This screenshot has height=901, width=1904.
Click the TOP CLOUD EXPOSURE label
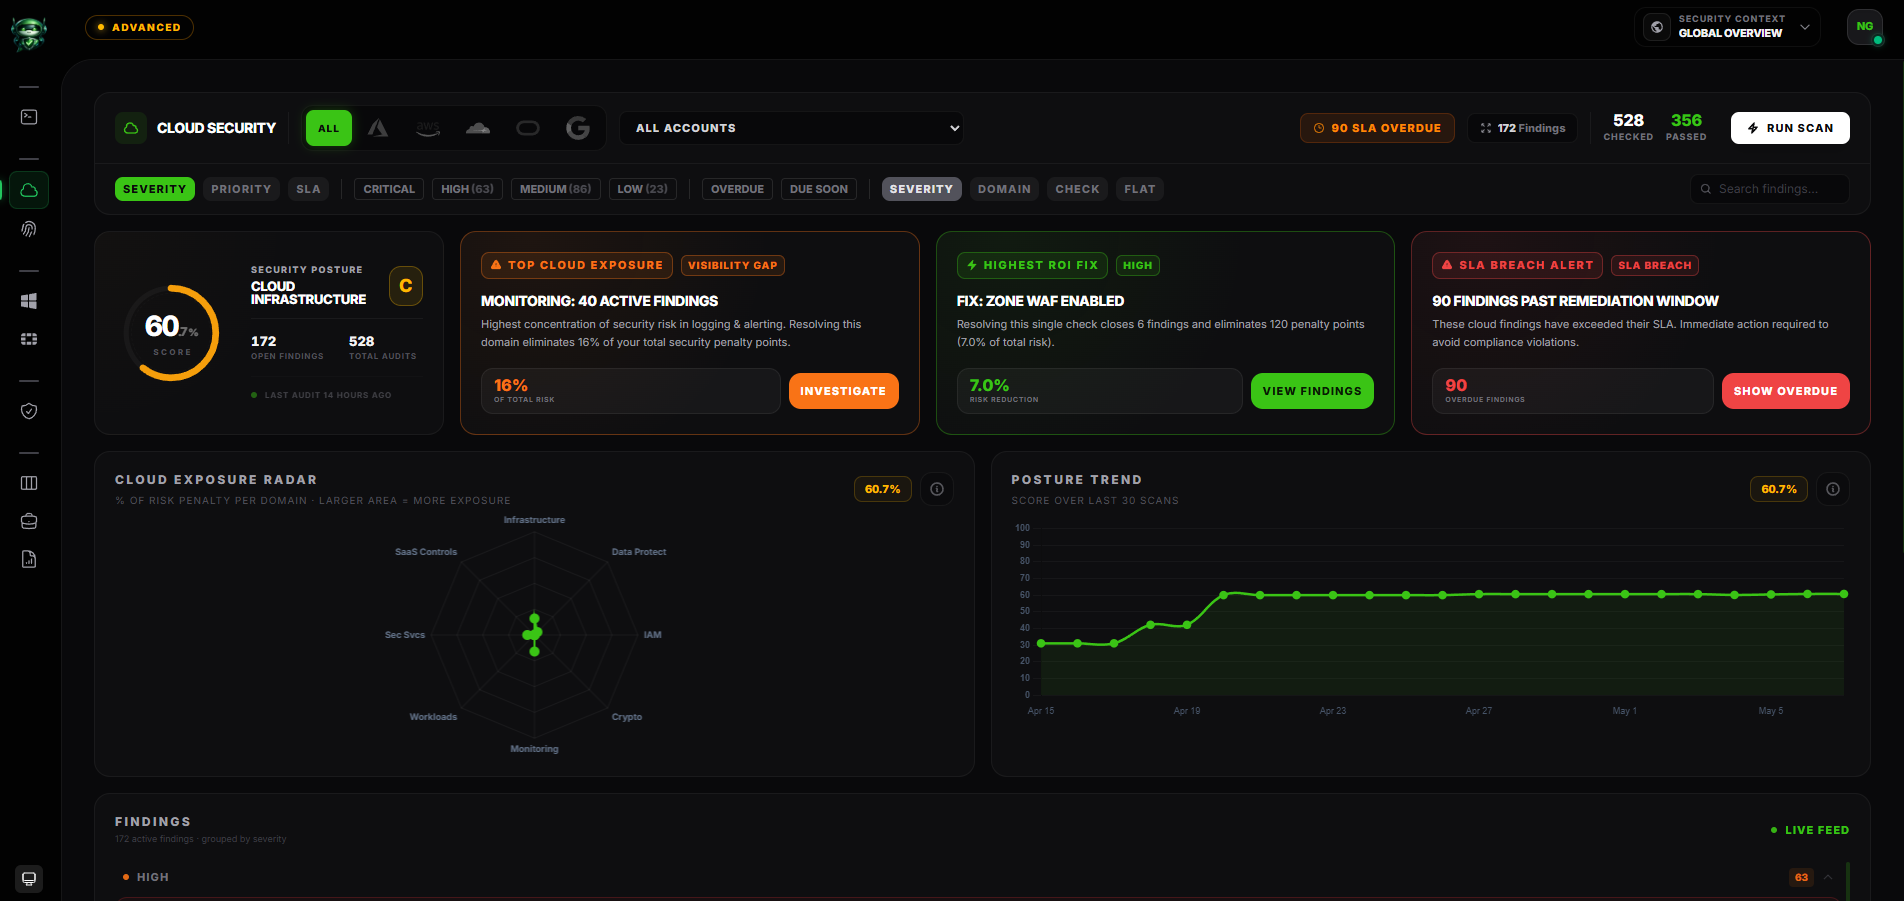[x=577, y=265]
